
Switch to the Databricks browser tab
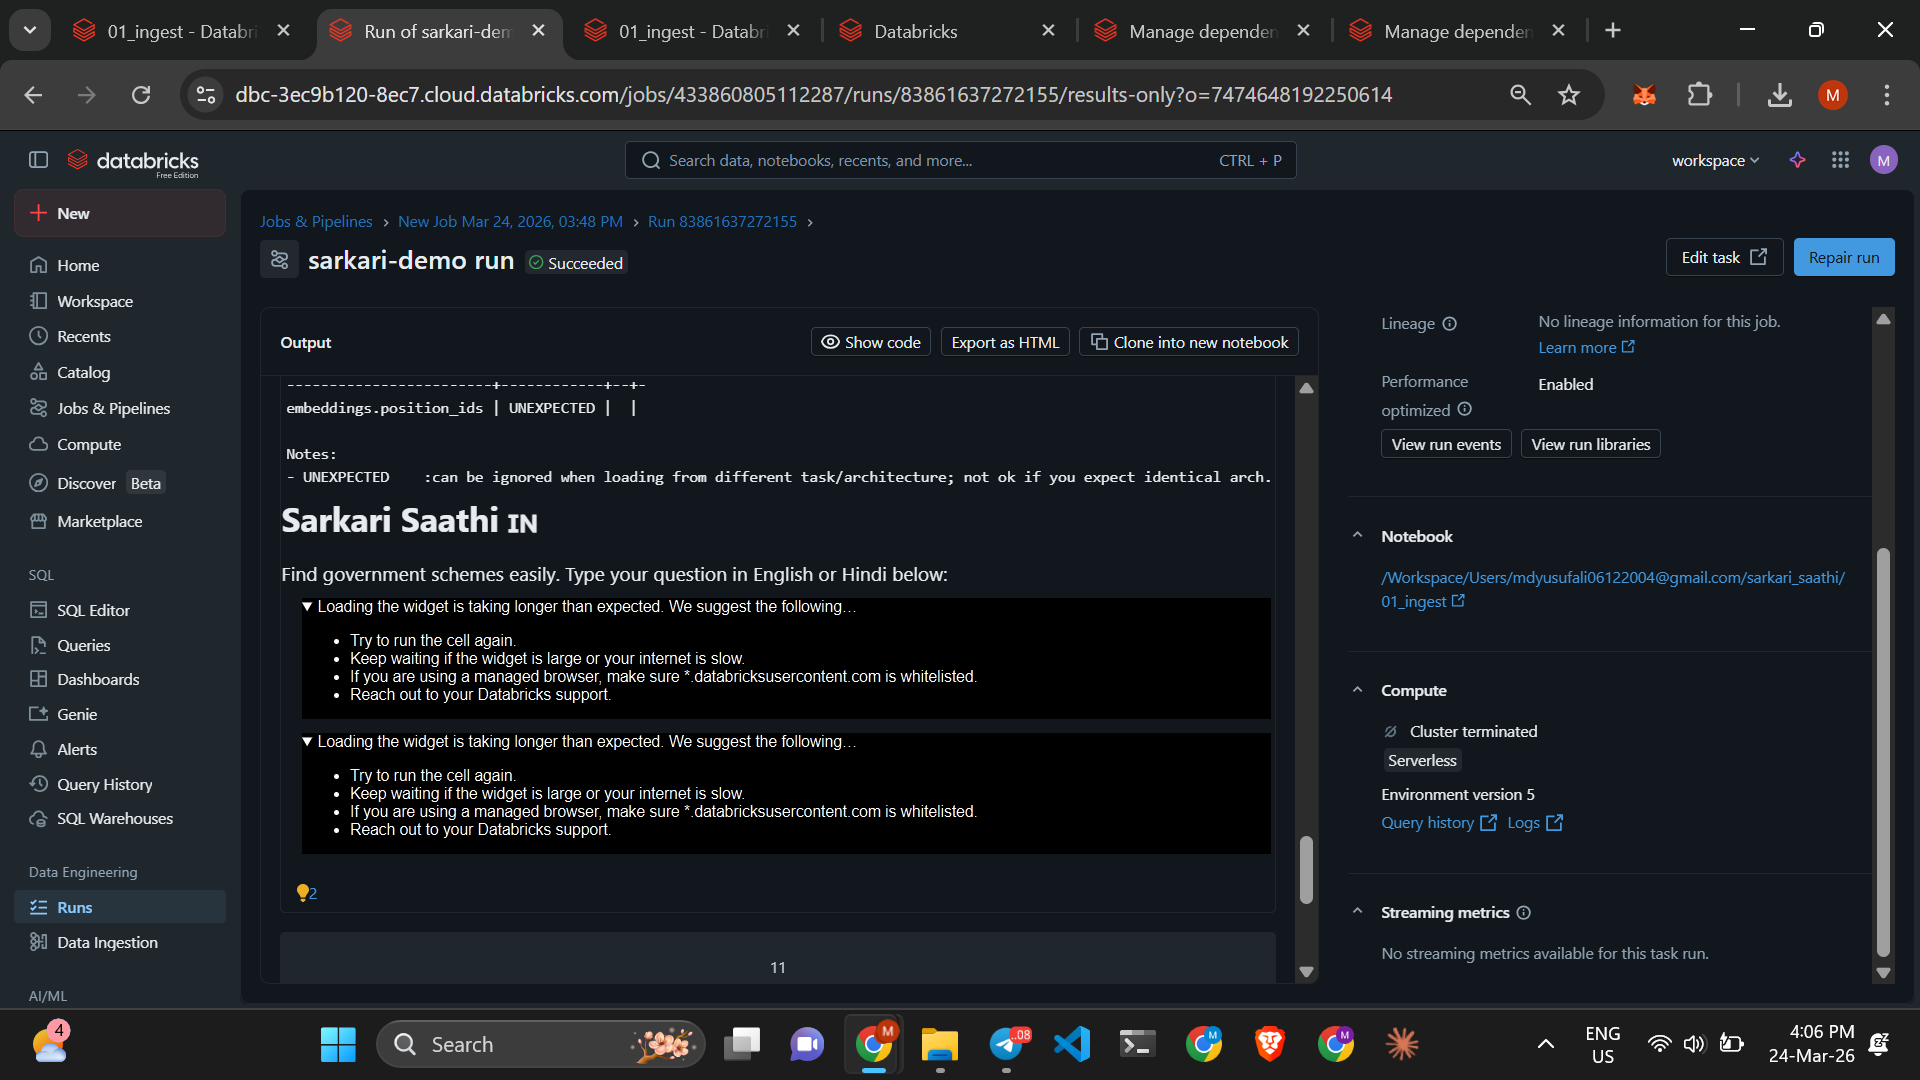pos(914,31)
